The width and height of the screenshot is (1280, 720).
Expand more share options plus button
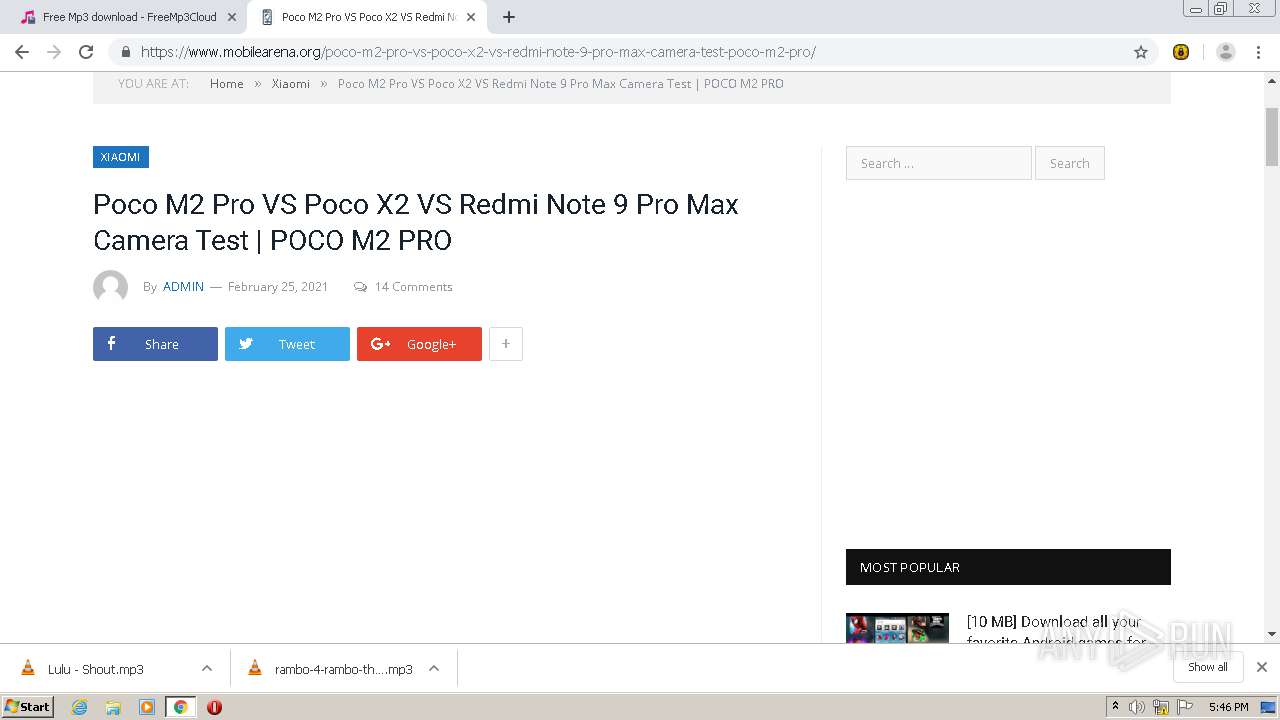[506, 344]
